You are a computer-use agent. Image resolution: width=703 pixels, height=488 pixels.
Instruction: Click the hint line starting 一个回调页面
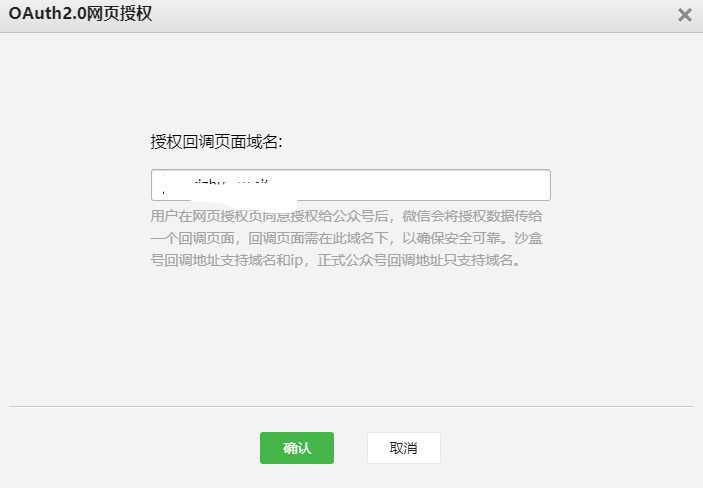click(x=346, y=238)
